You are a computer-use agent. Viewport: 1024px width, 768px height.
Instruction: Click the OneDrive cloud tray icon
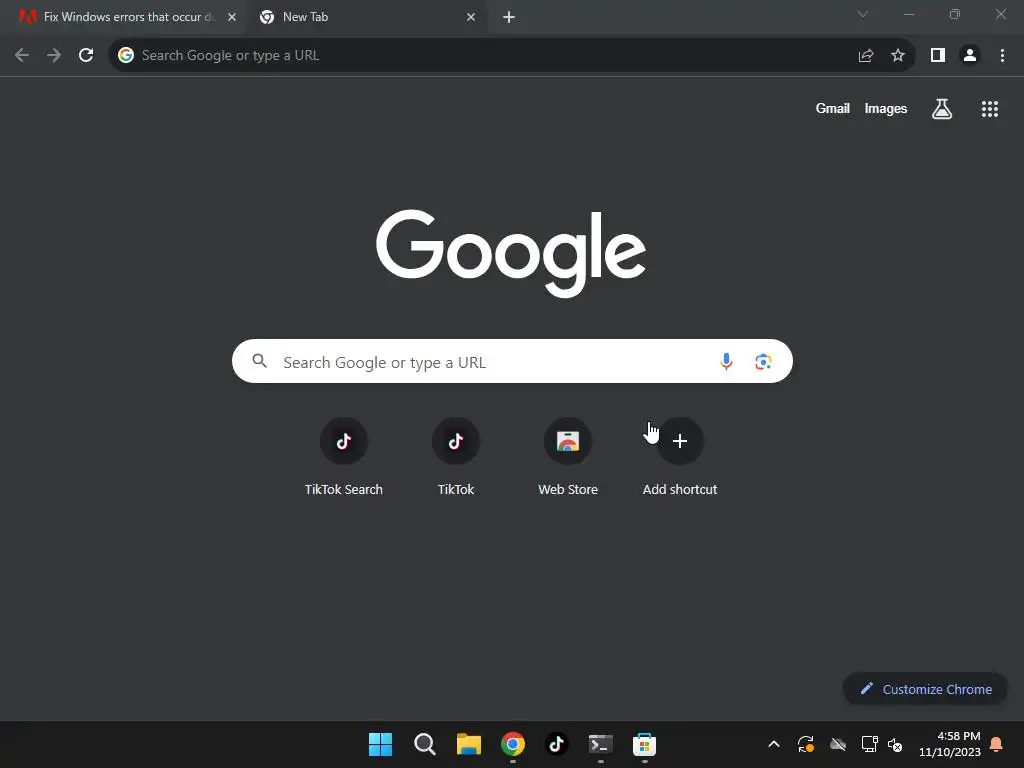(838, 744)
